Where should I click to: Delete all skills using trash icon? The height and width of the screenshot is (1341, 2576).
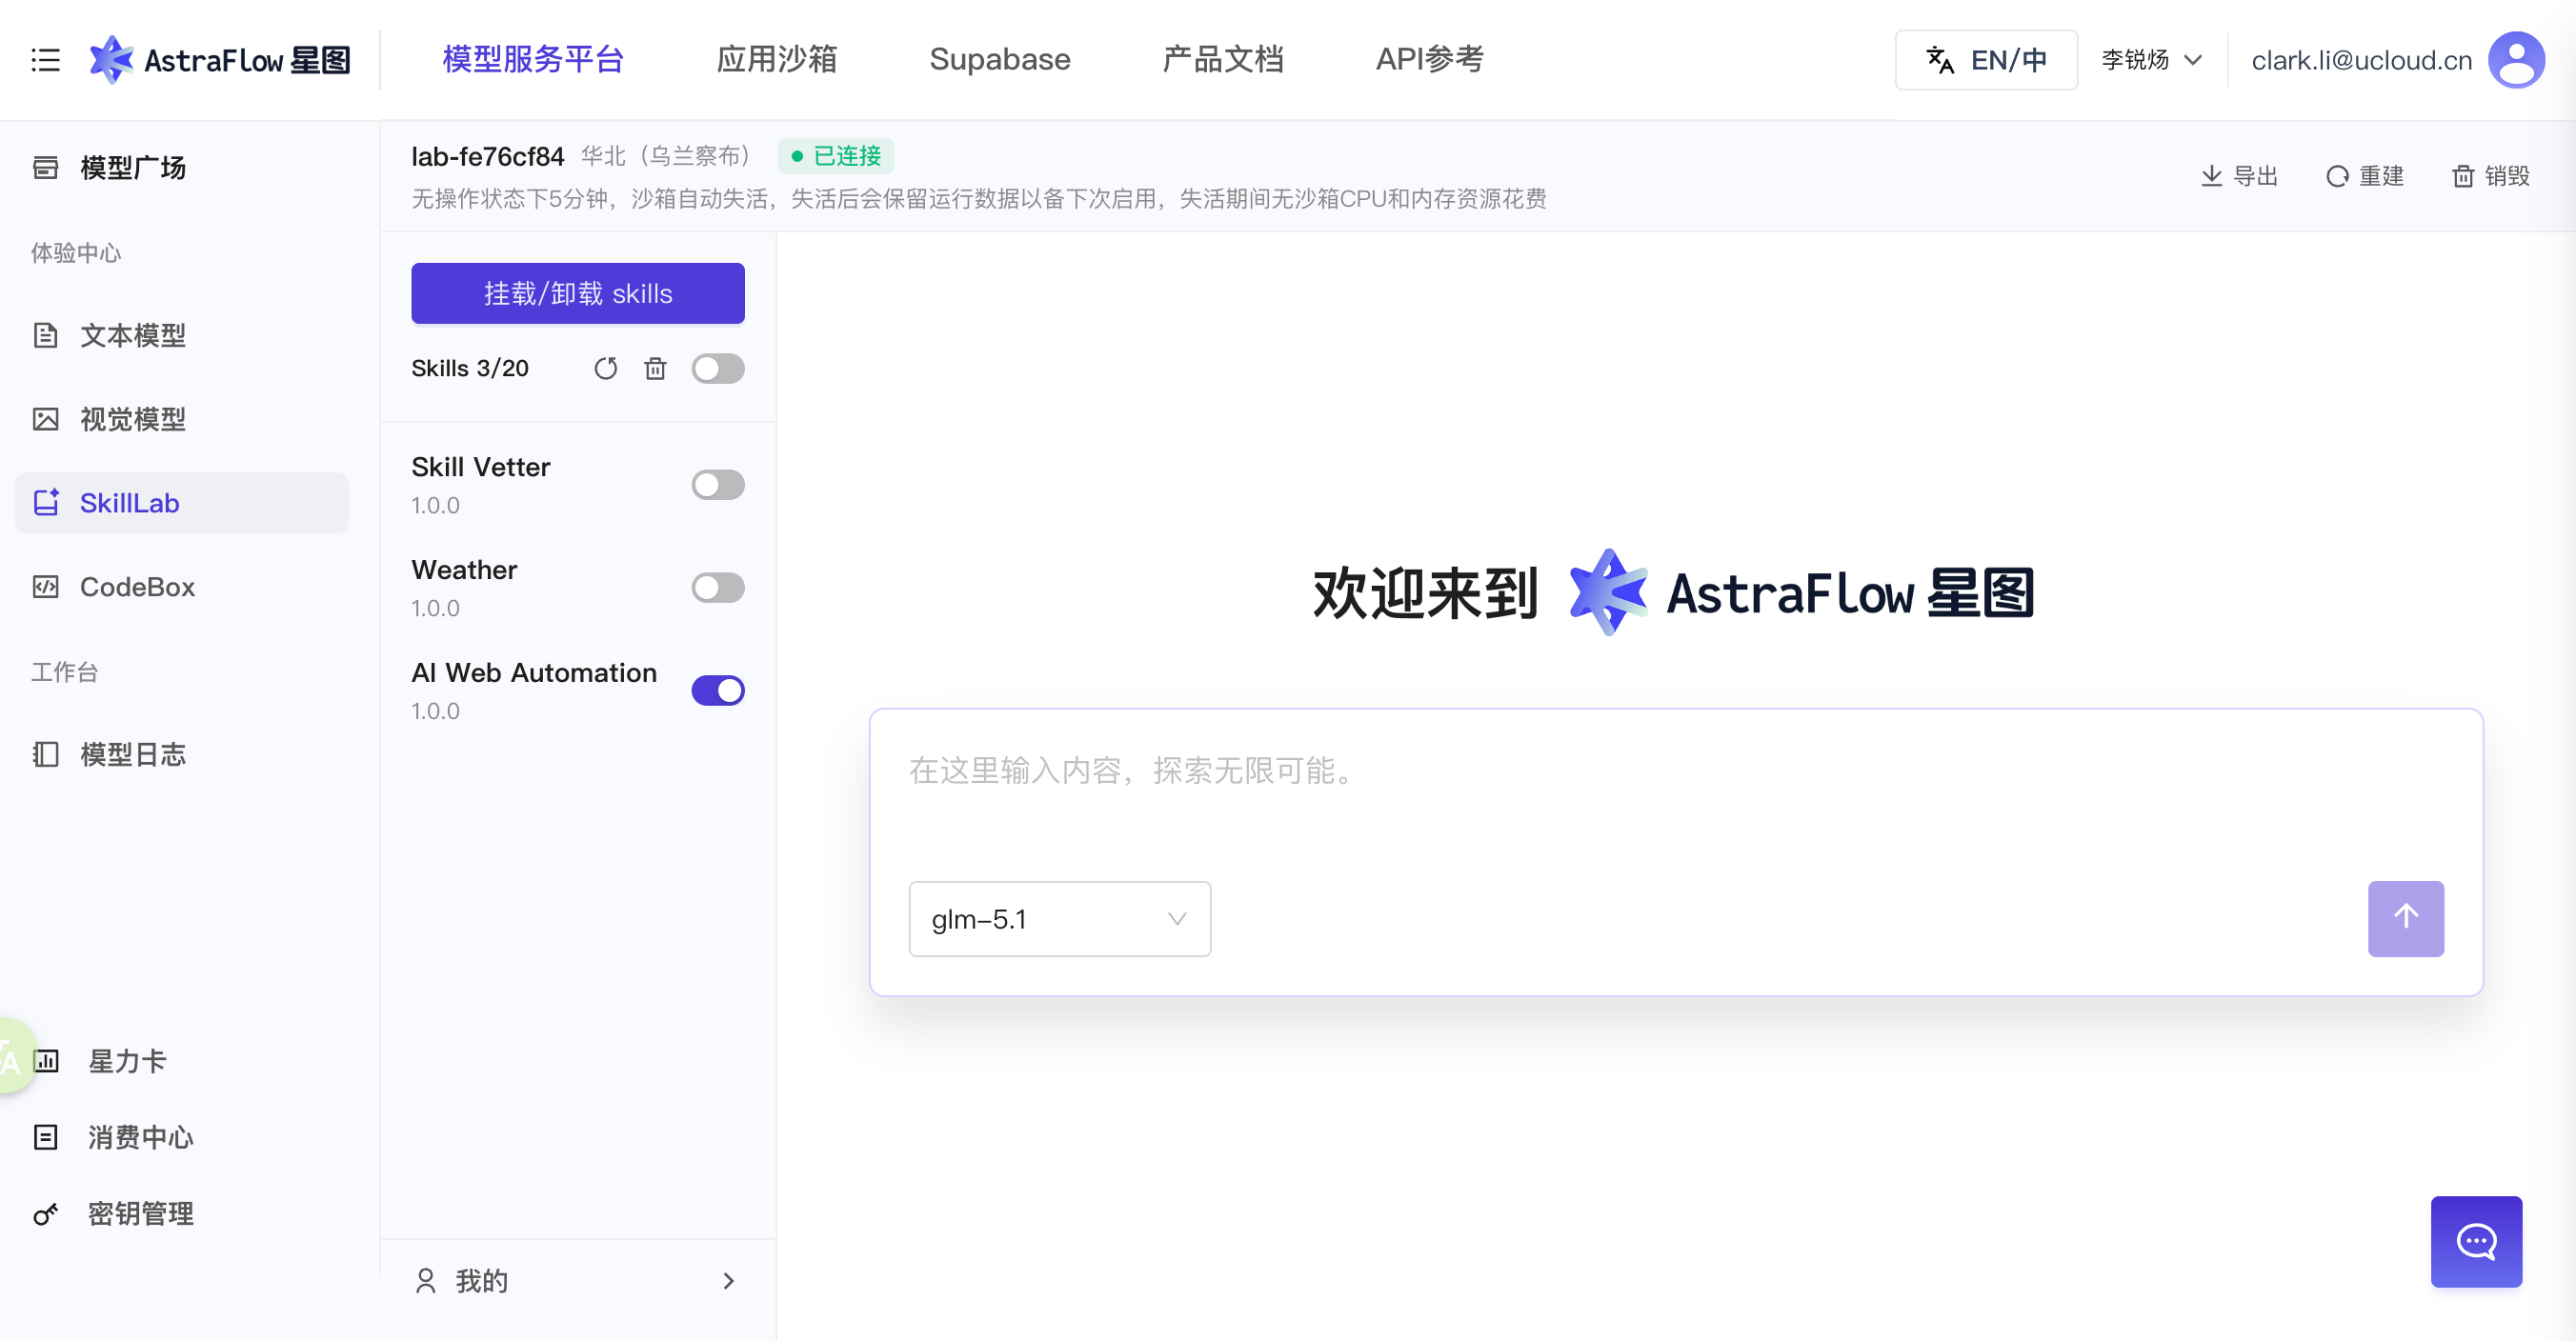(x=655, y=369)
